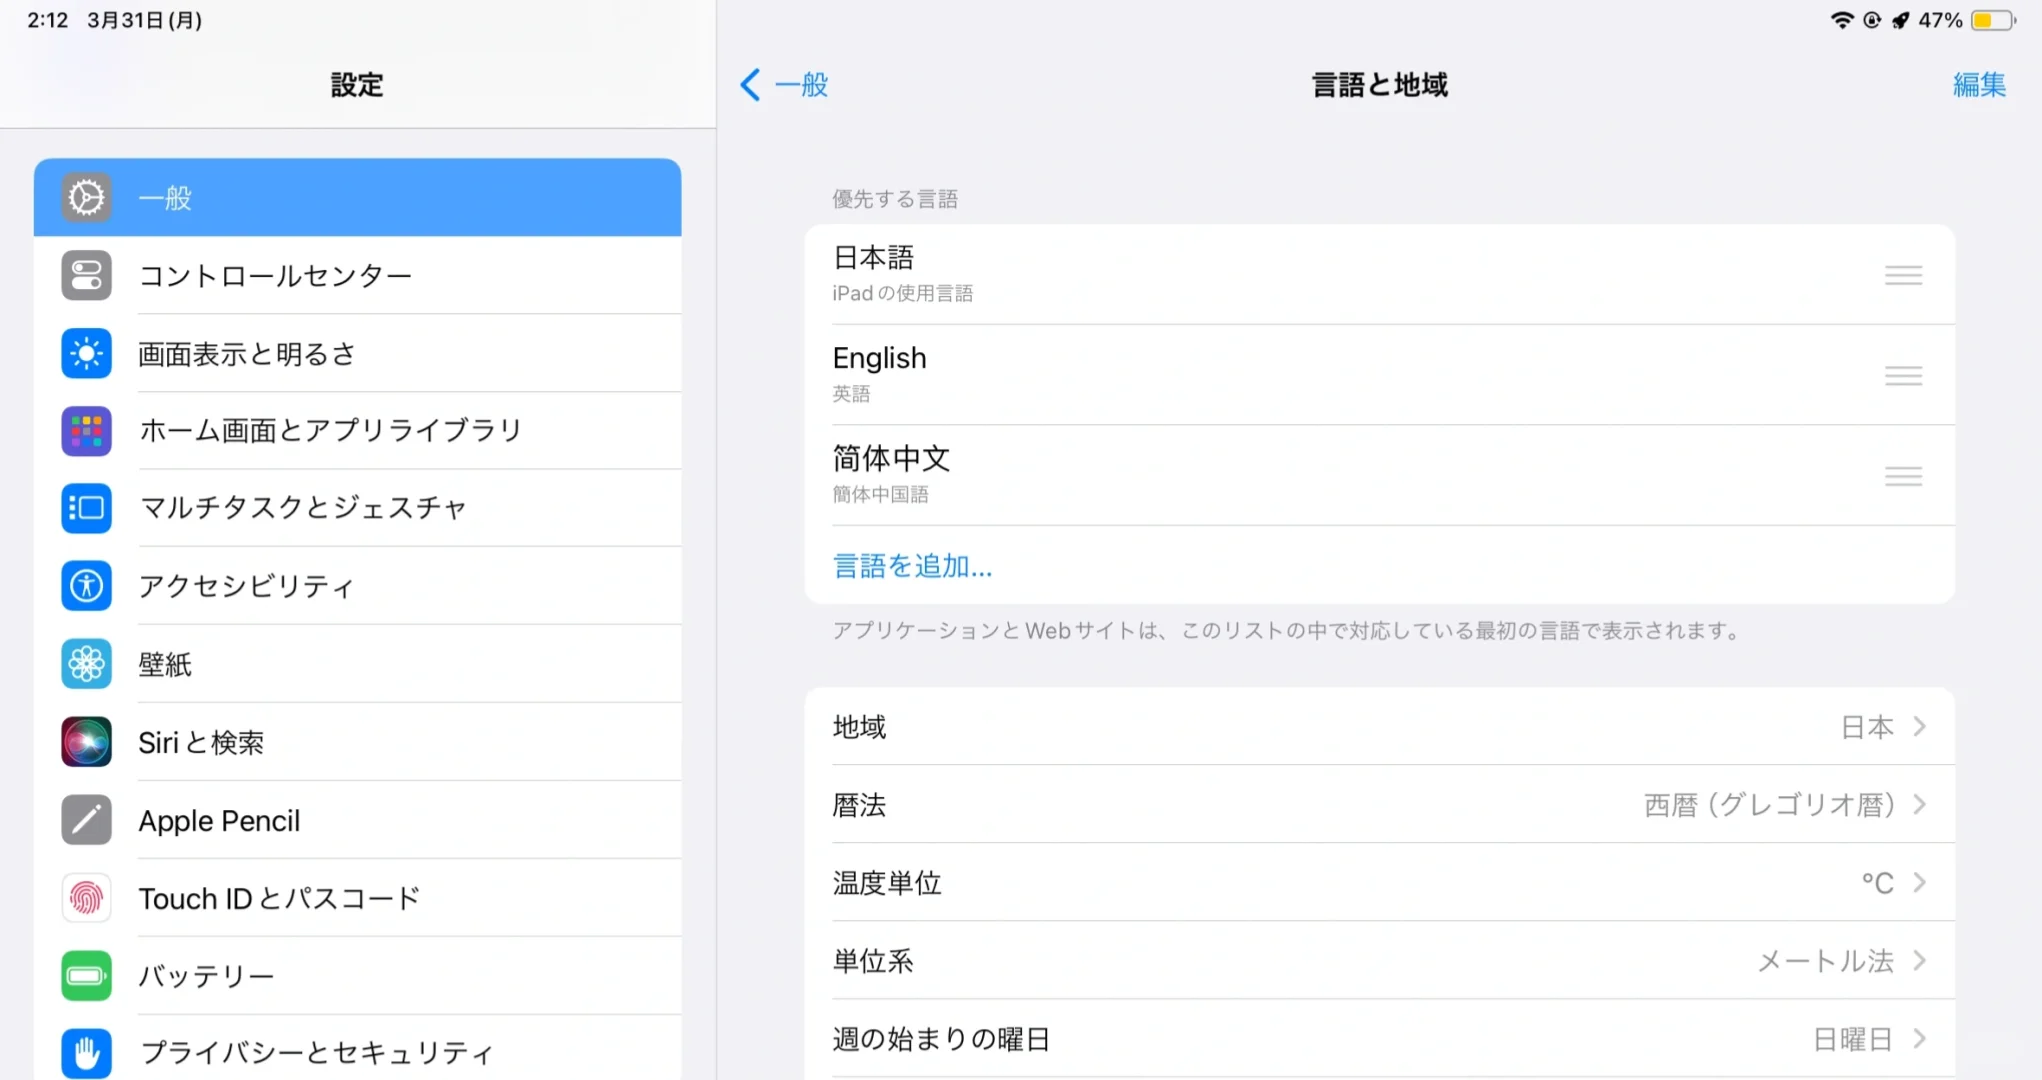2042x1080 pixels.
Task: Select 壁紙 in settings sidebar
Action: [357, 664]
